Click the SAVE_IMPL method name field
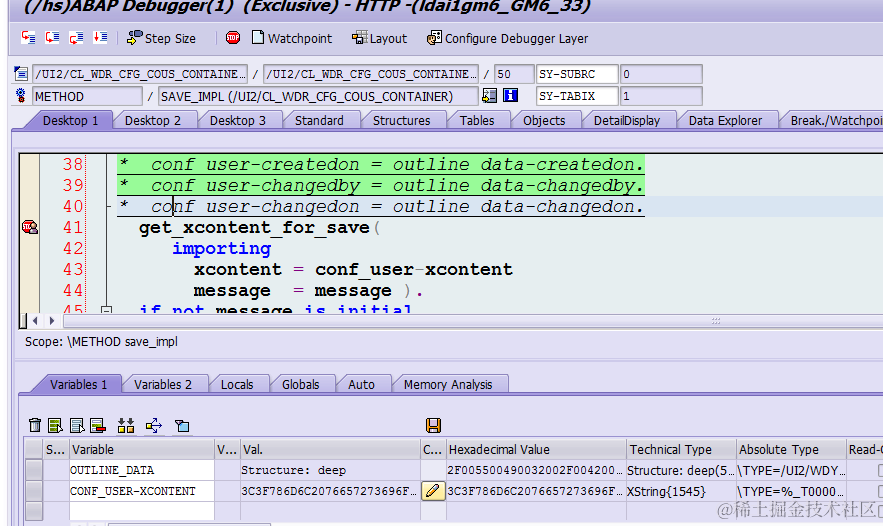 tap(318, 96)
